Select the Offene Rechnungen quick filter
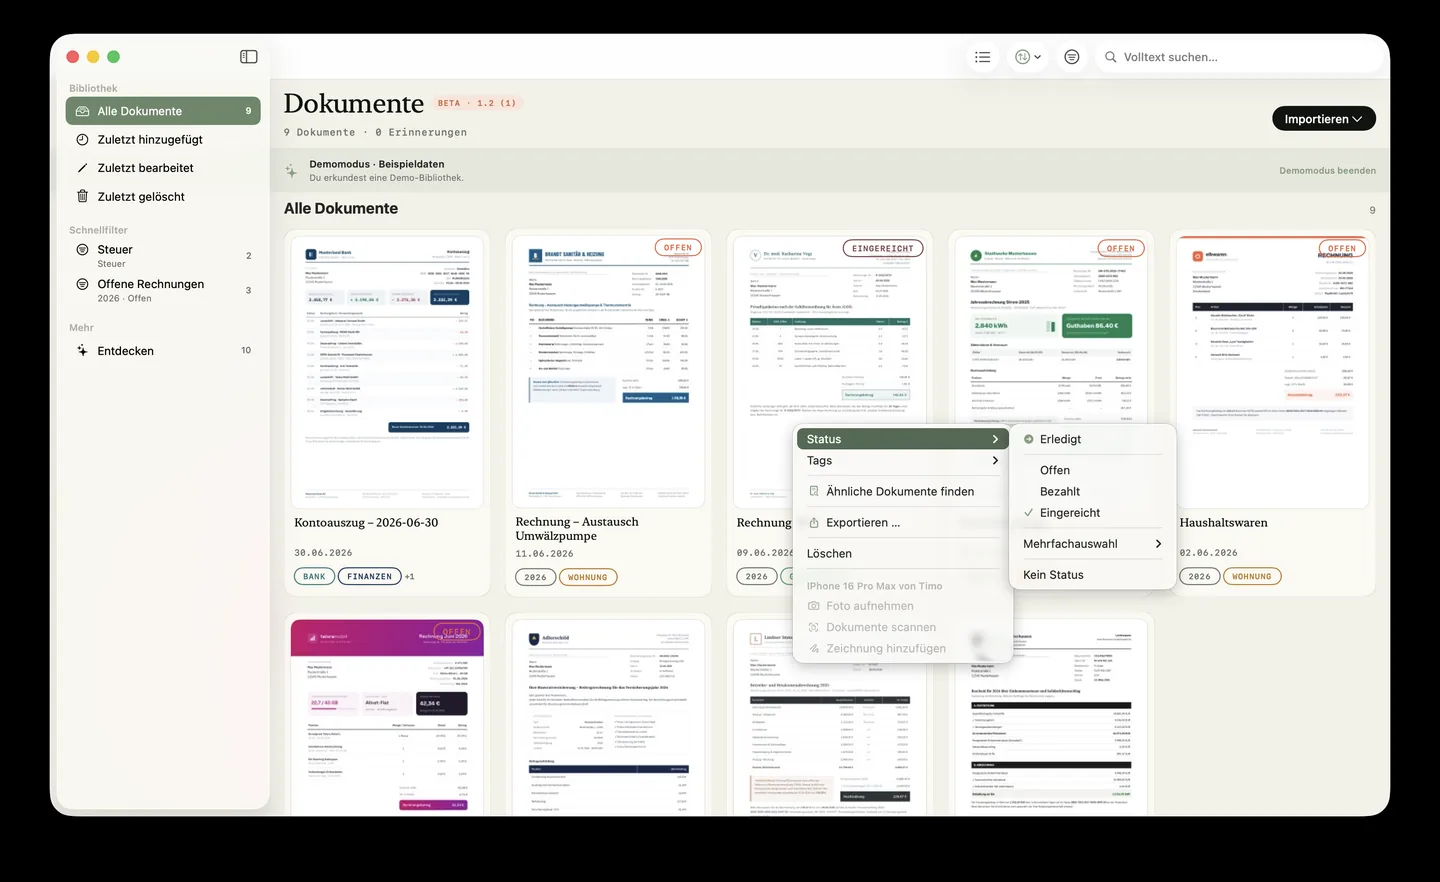1440x882 pixels. 163,290
